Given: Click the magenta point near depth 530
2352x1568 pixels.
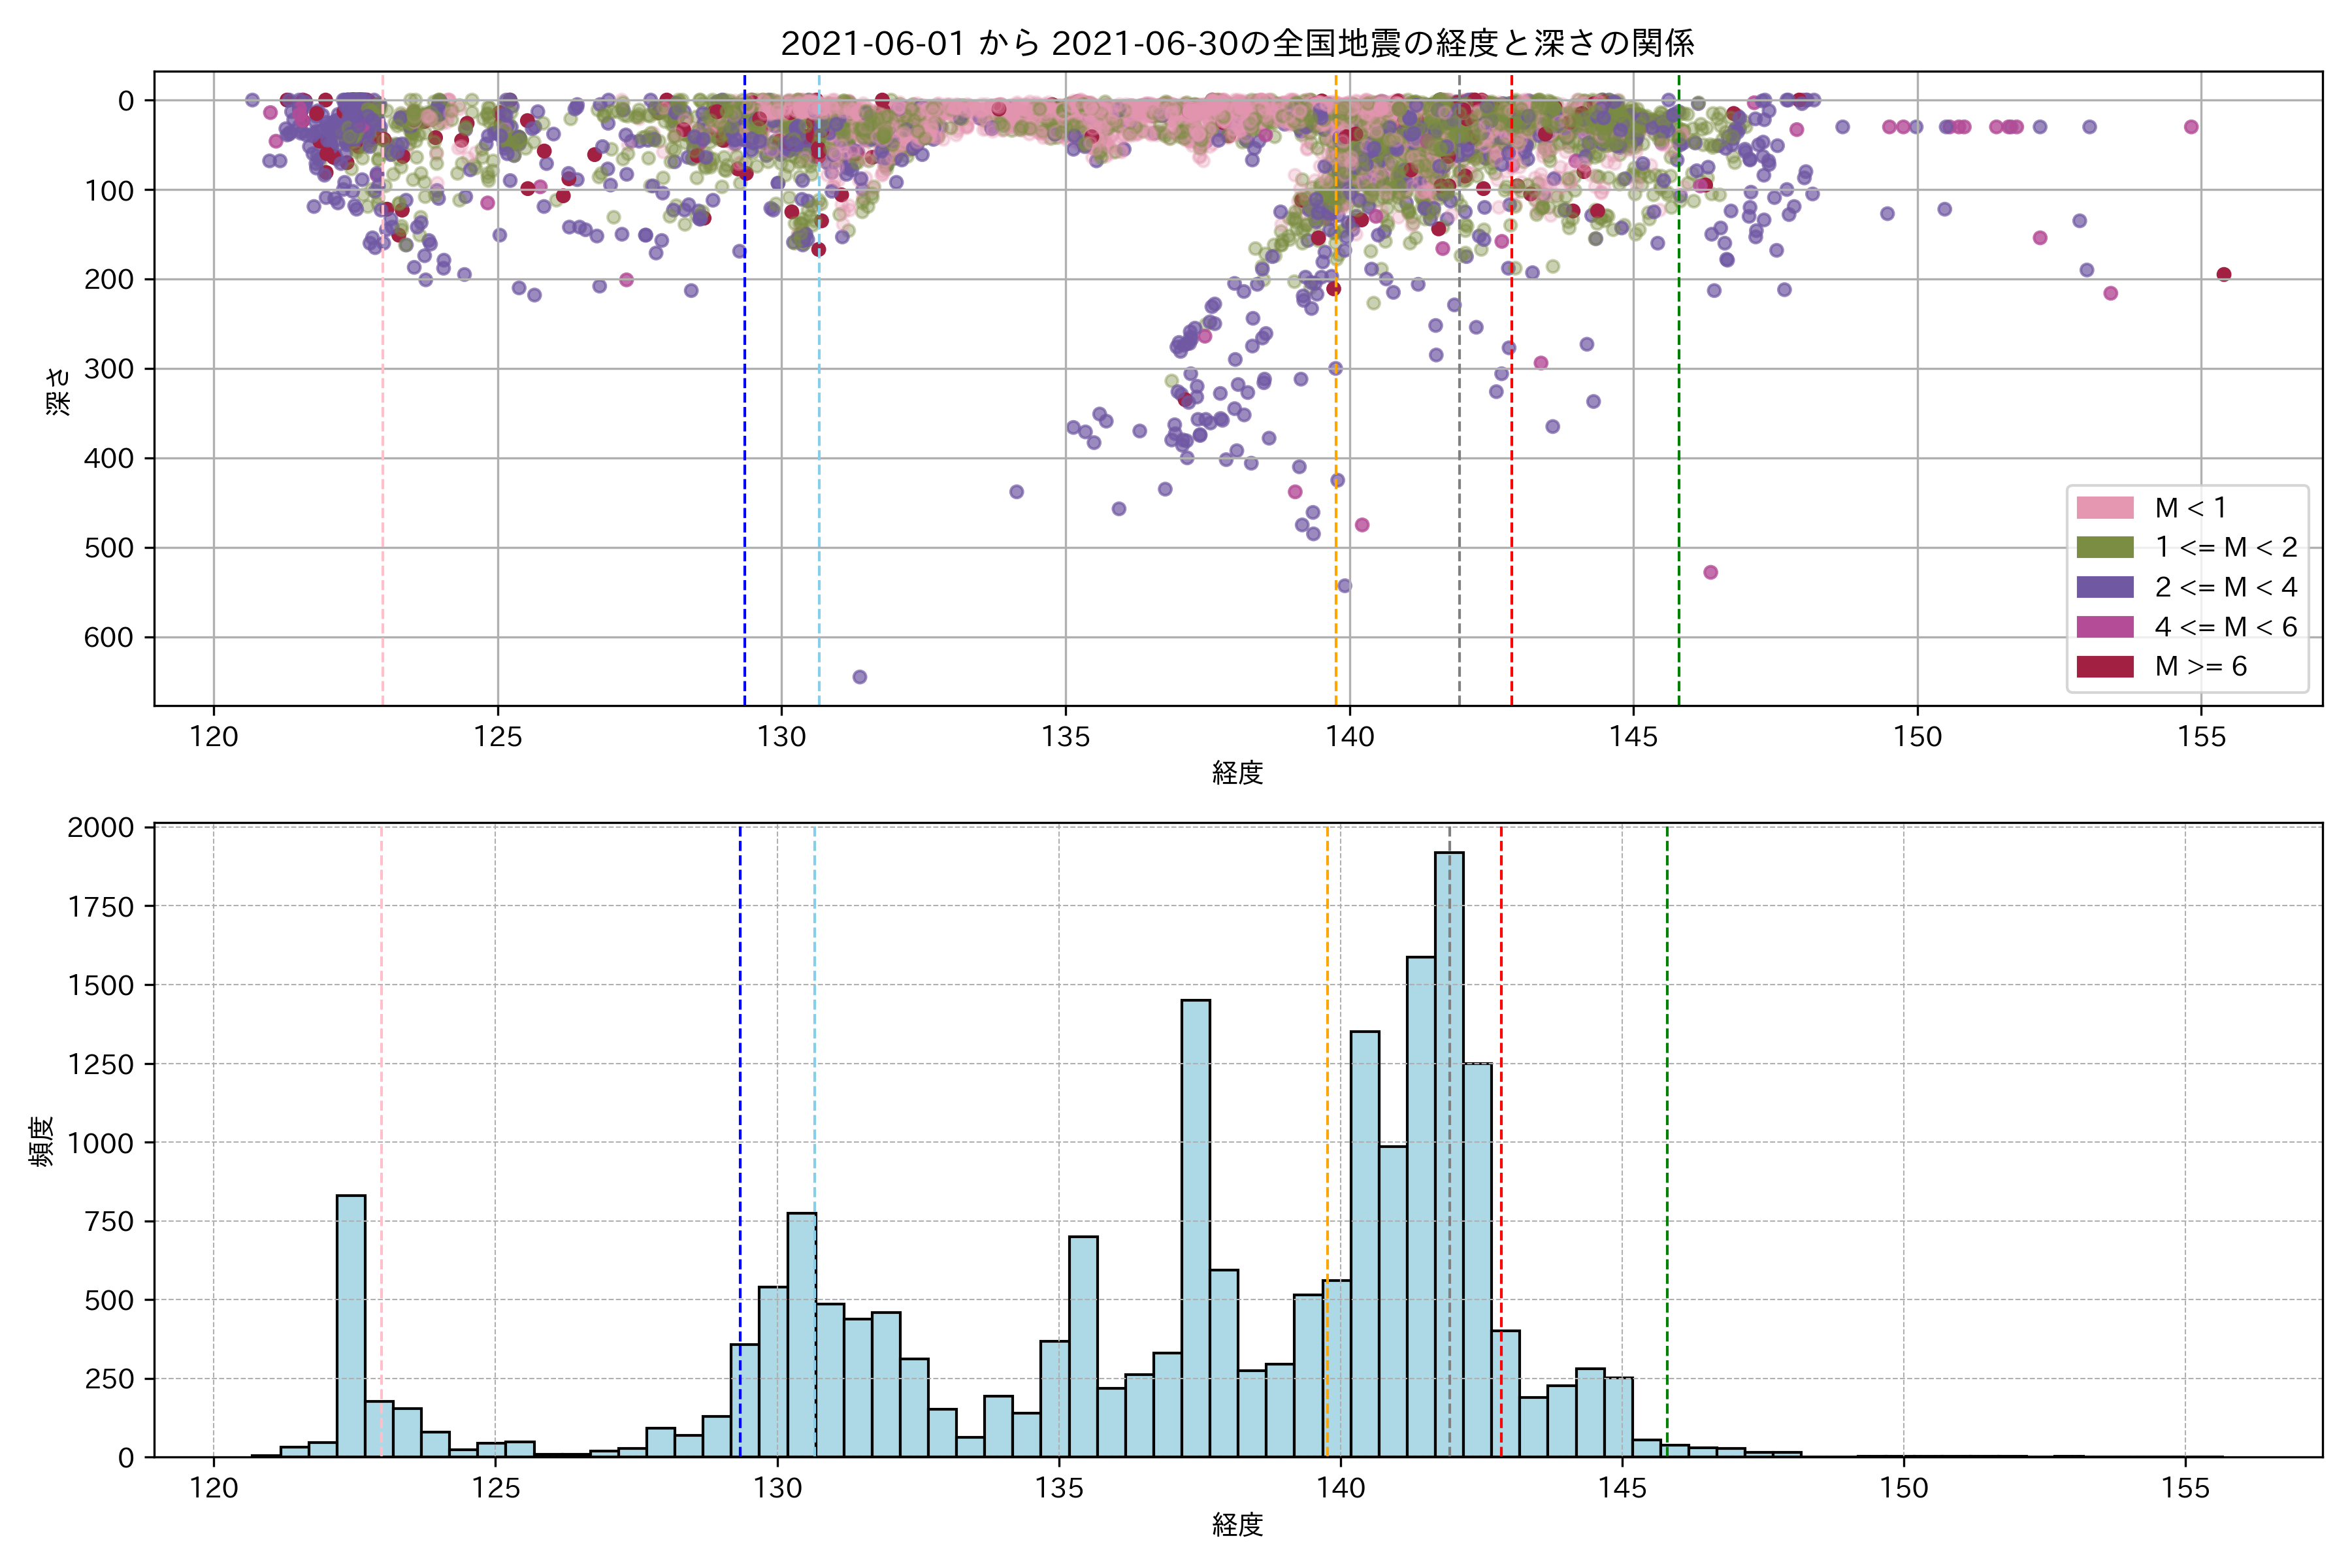Looking at the screenshot, I should [x=1711, y=572].
